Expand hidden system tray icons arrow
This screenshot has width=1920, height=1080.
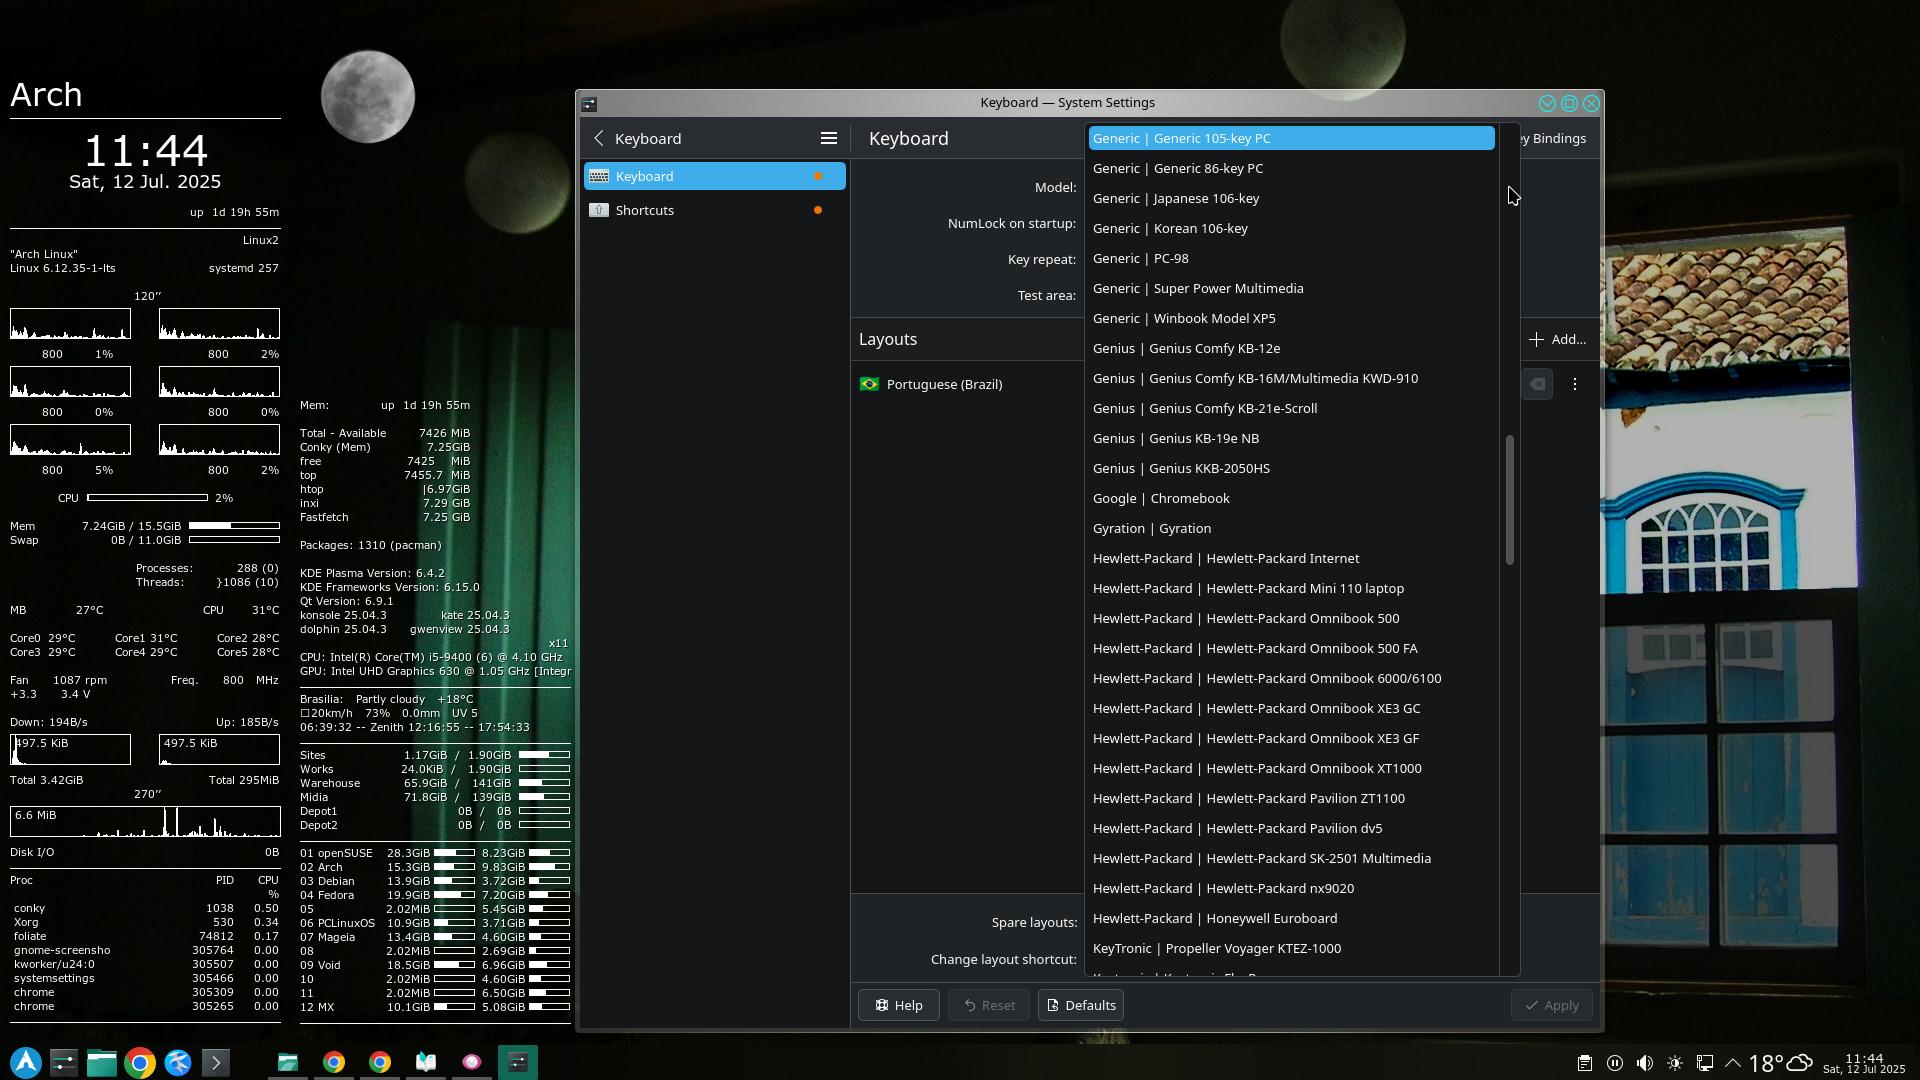(1733, 1063)
